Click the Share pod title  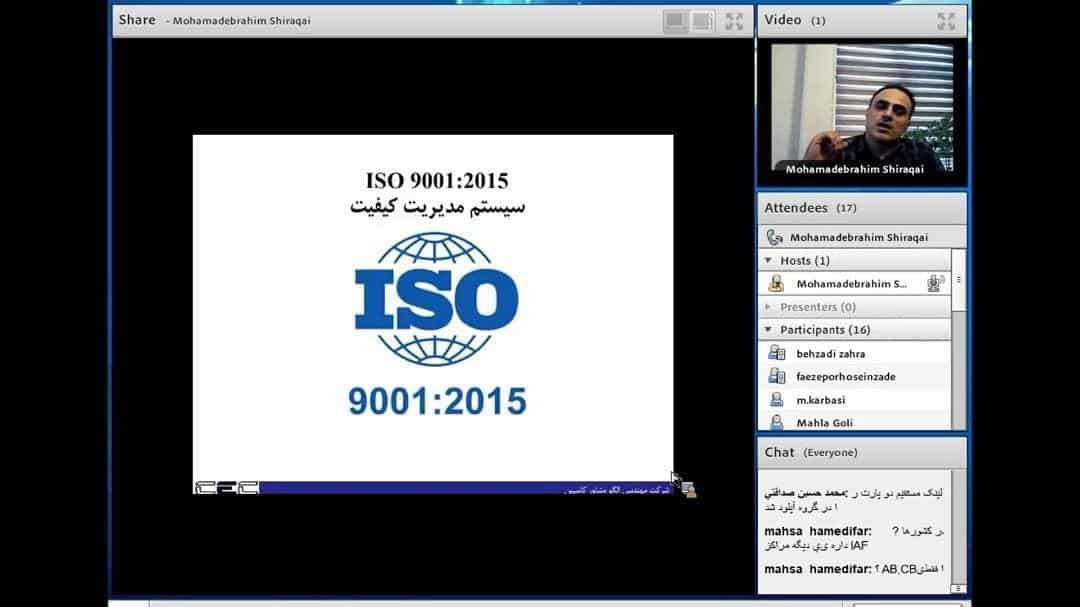click(x=137, y=20)
